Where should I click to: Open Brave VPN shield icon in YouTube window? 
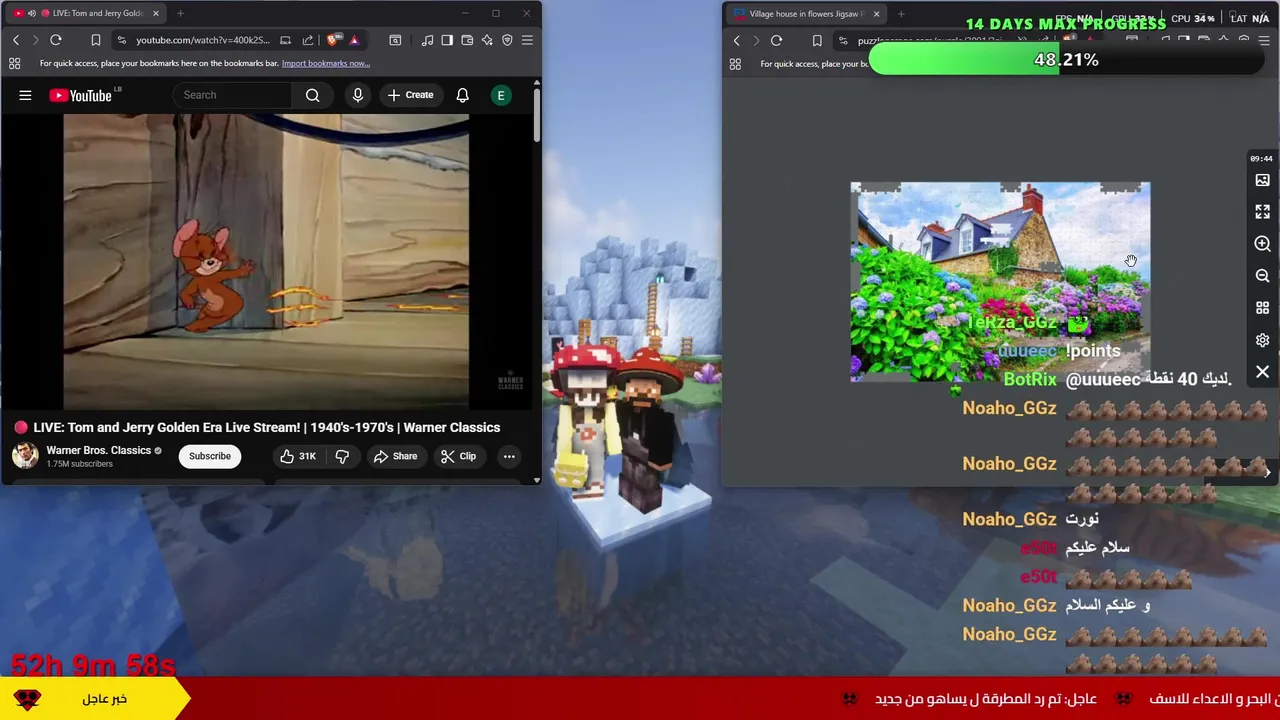tap(507, 40)
